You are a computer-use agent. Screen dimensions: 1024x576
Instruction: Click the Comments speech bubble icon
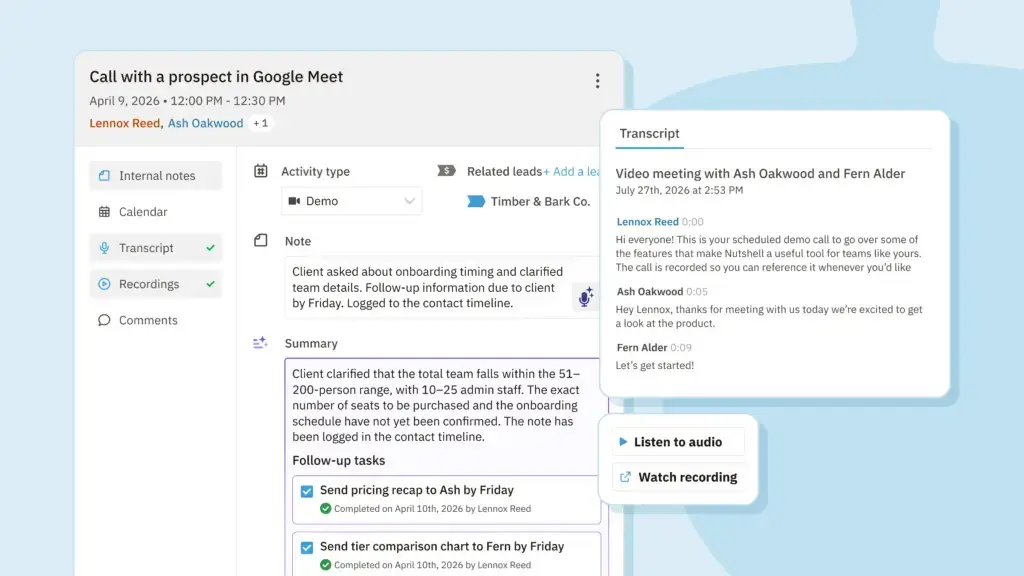point(104,320)
